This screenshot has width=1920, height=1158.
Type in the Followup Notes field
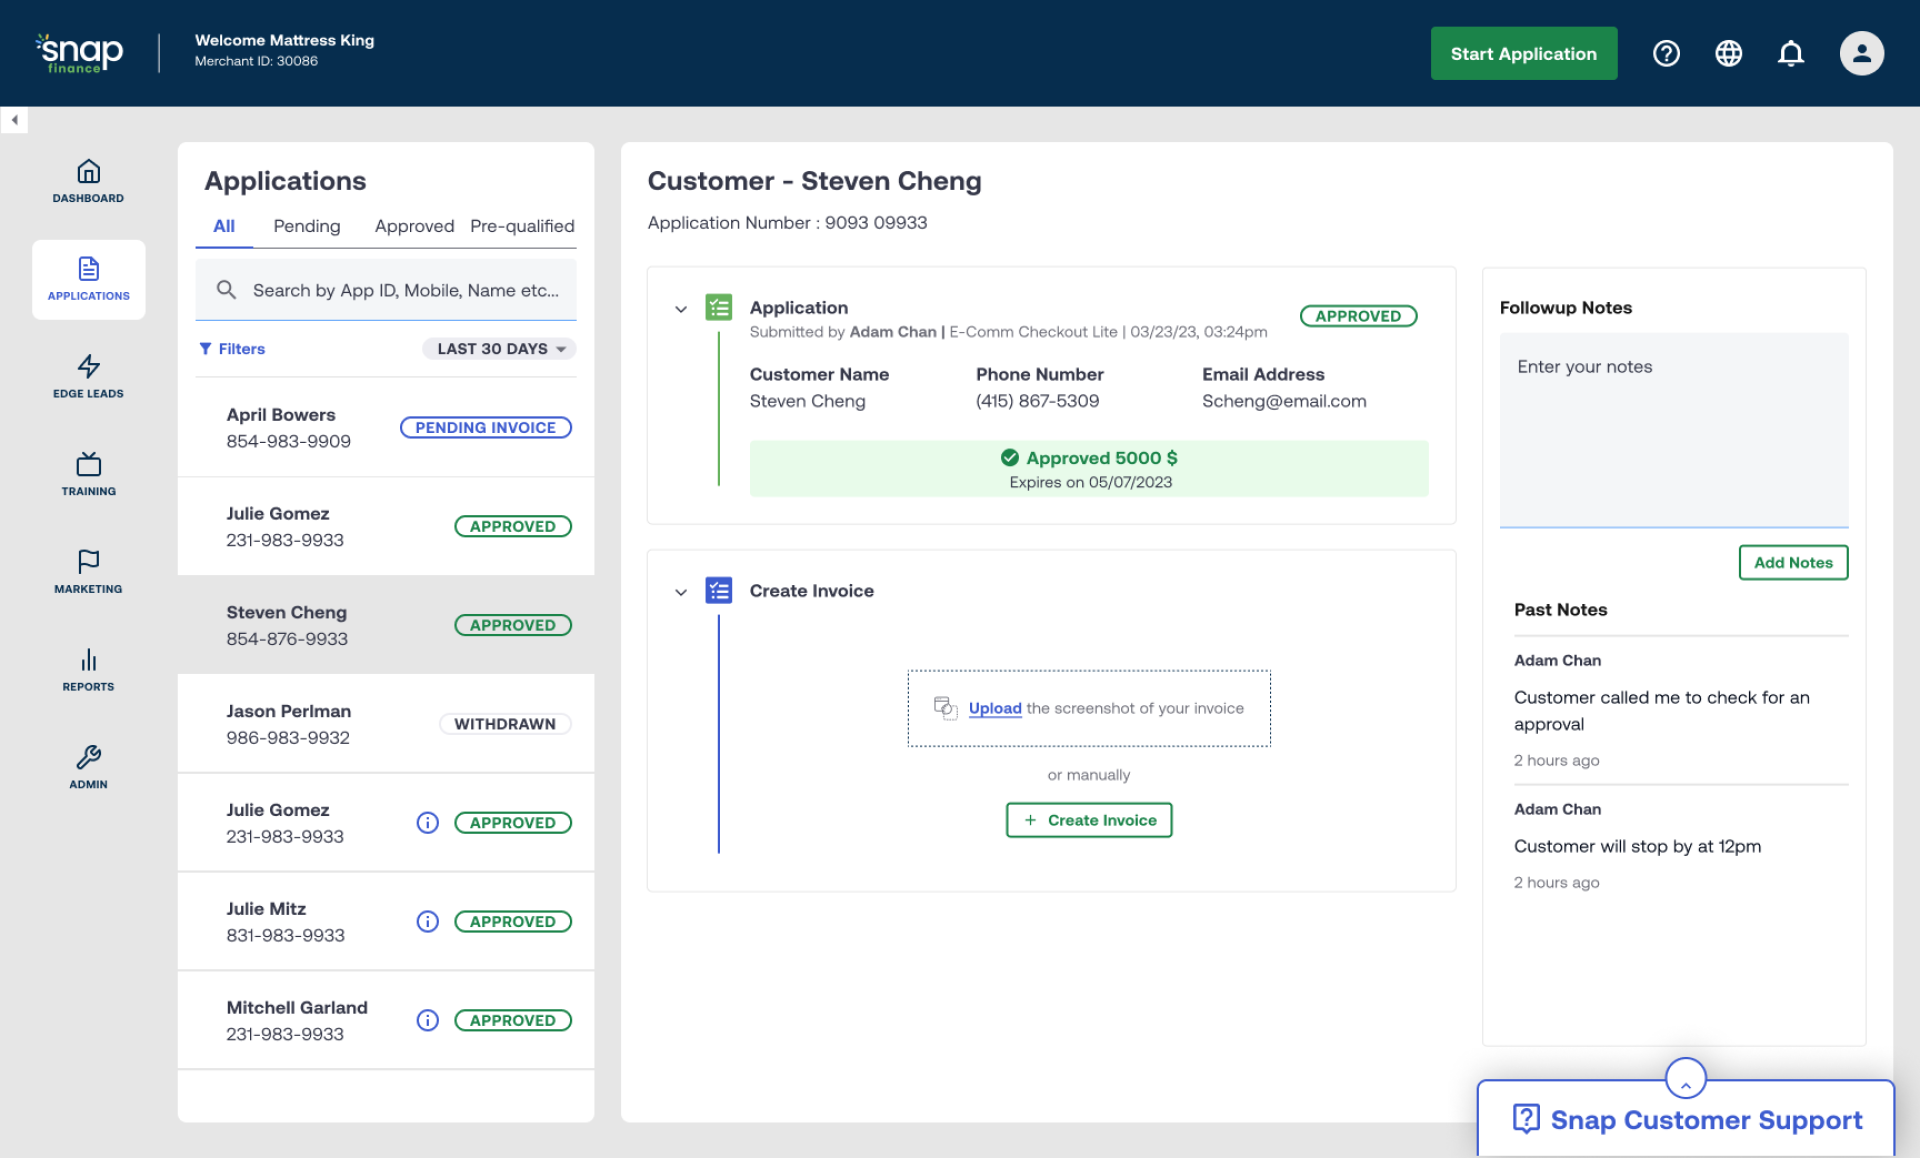[x=1673, y=430]
